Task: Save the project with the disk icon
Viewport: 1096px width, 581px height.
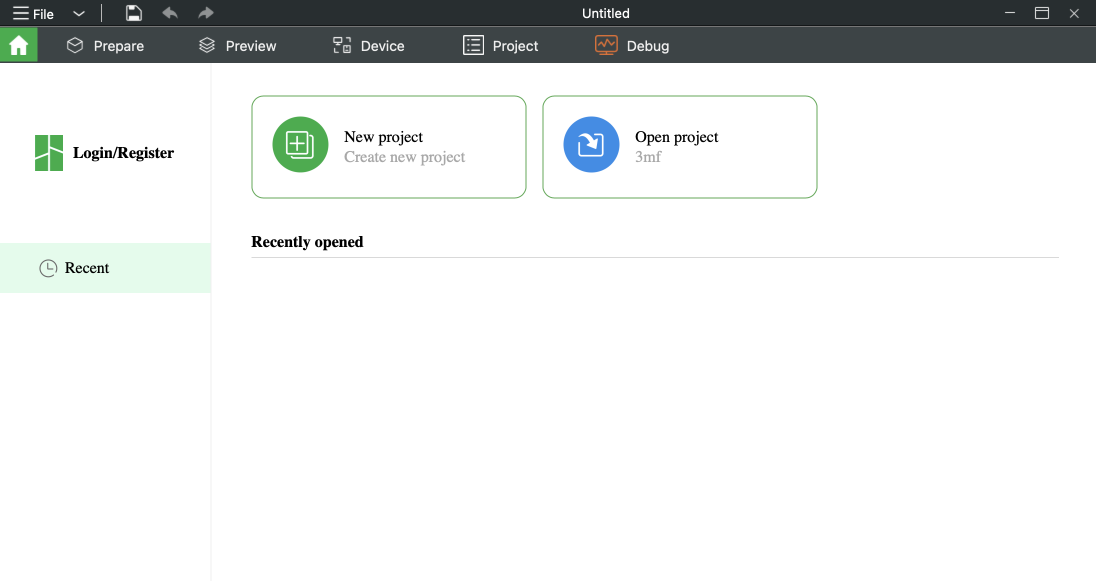Action: (134, 13)
